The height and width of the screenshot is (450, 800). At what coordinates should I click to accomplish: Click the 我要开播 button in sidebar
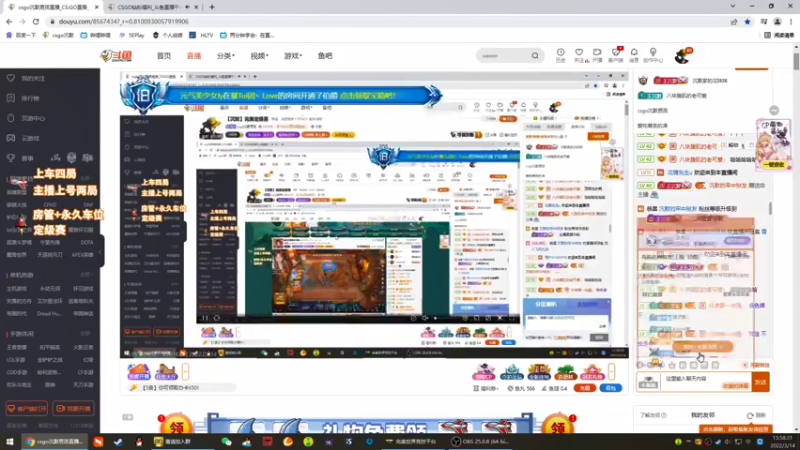pyautogui.click(x=73, y=408)
